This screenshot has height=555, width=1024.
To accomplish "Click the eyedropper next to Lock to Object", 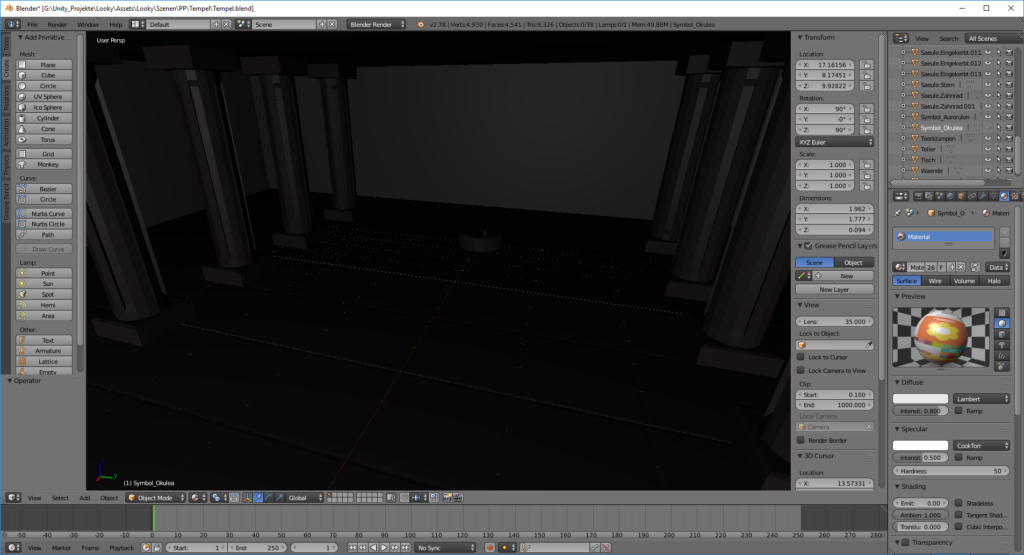I will click(x=869, y=345).
